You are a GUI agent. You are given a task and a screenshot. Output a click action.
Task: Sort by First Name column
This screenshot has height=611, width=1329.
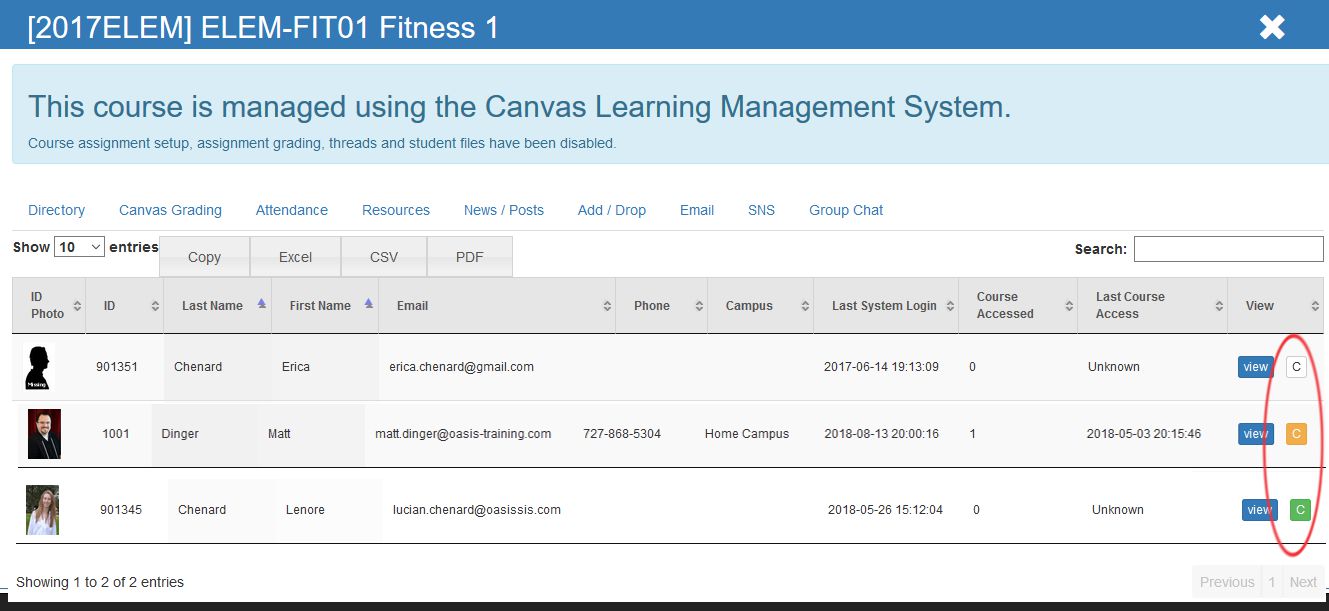[325, 305]
